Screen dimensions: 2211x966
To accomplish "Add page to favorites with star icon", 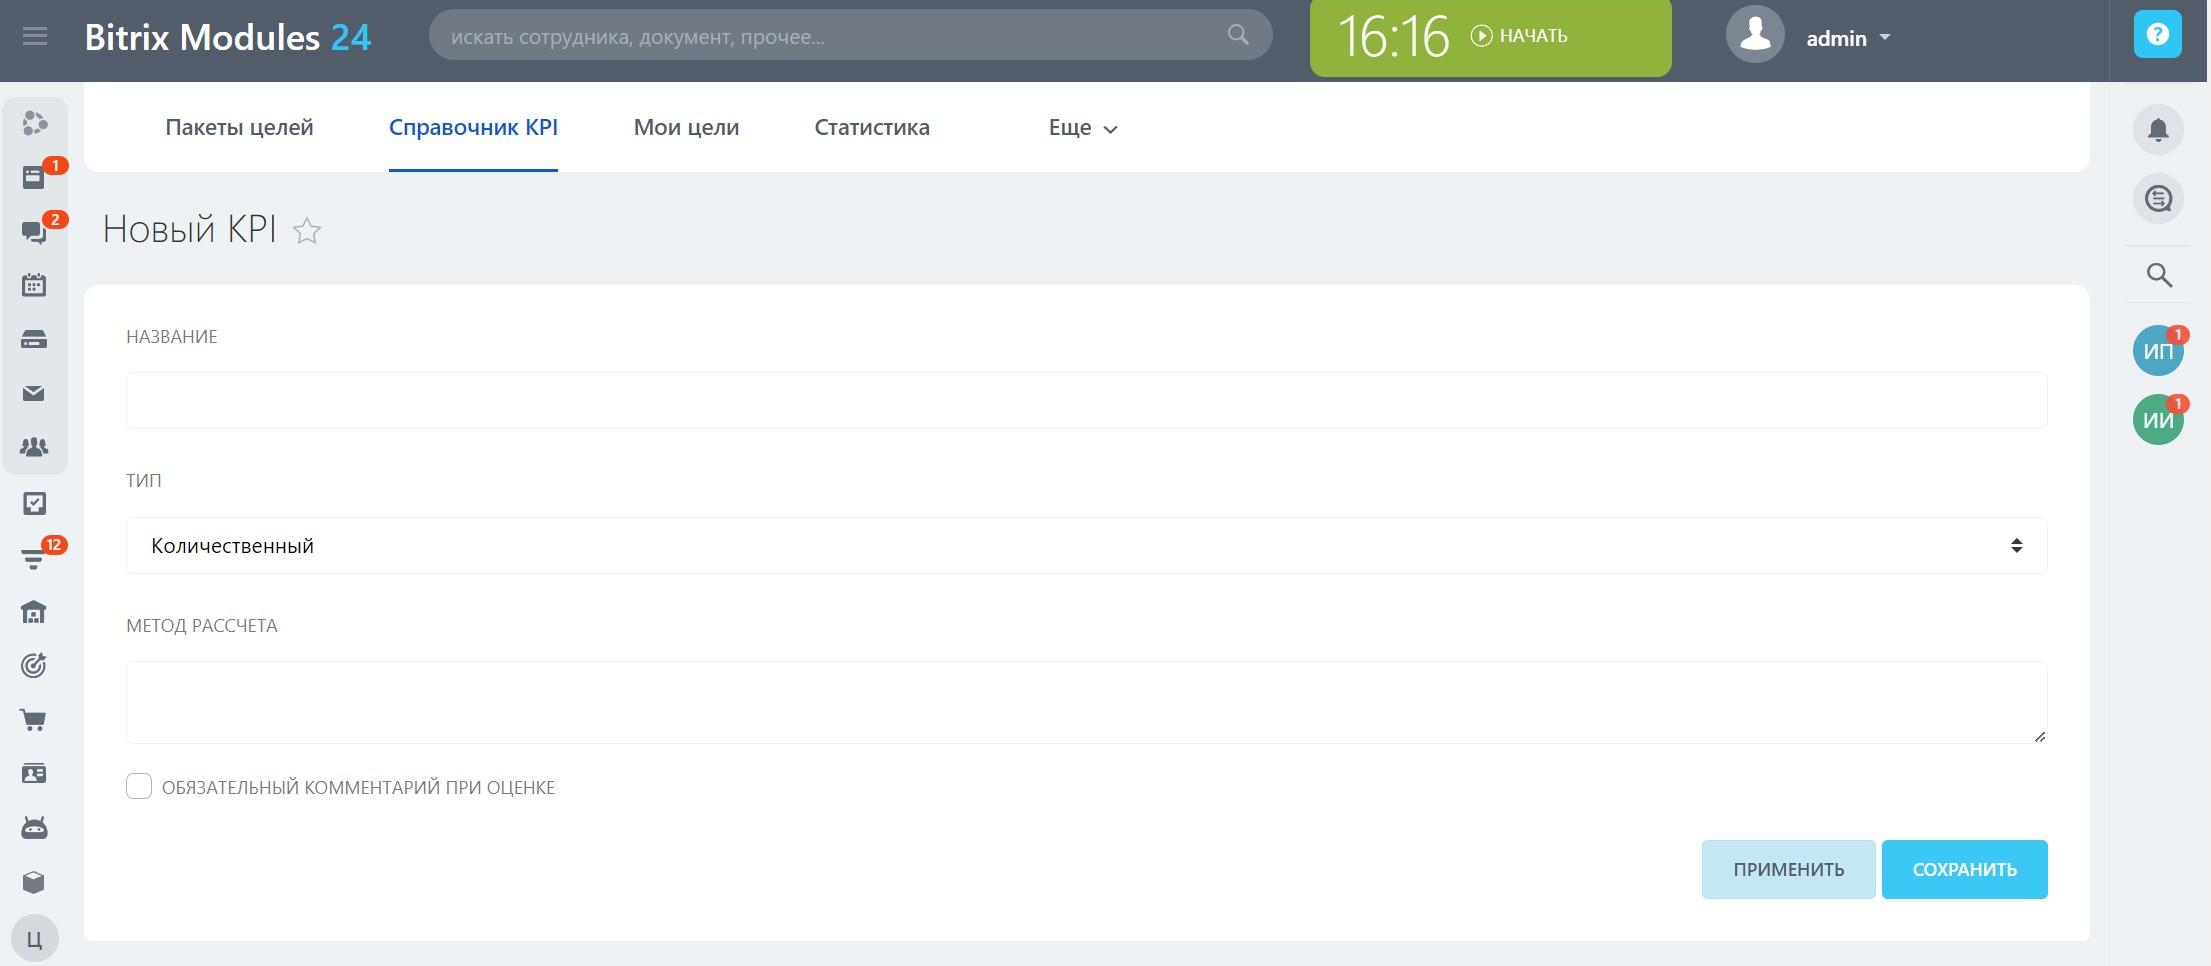I will pyautogui.click(x=307, y=231).
